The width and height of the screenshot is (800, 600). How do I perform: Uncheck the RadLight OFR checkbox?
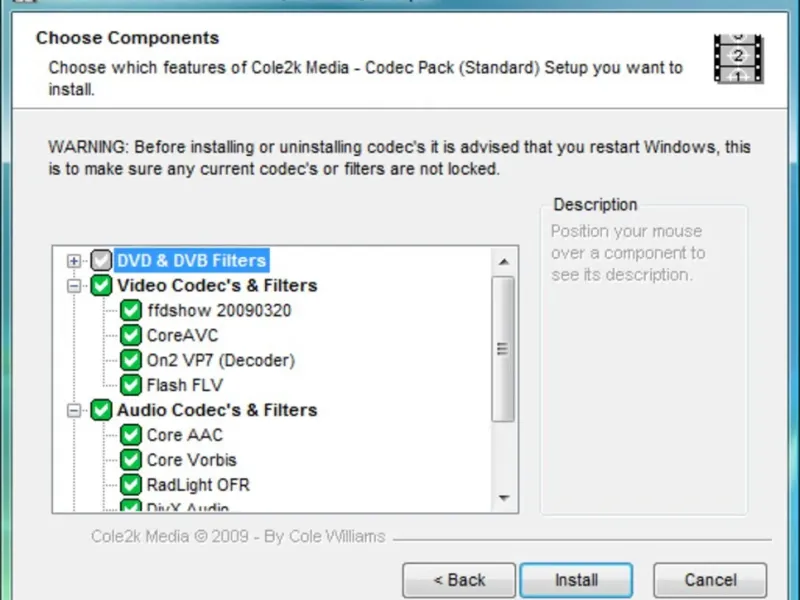pos(131,485)
